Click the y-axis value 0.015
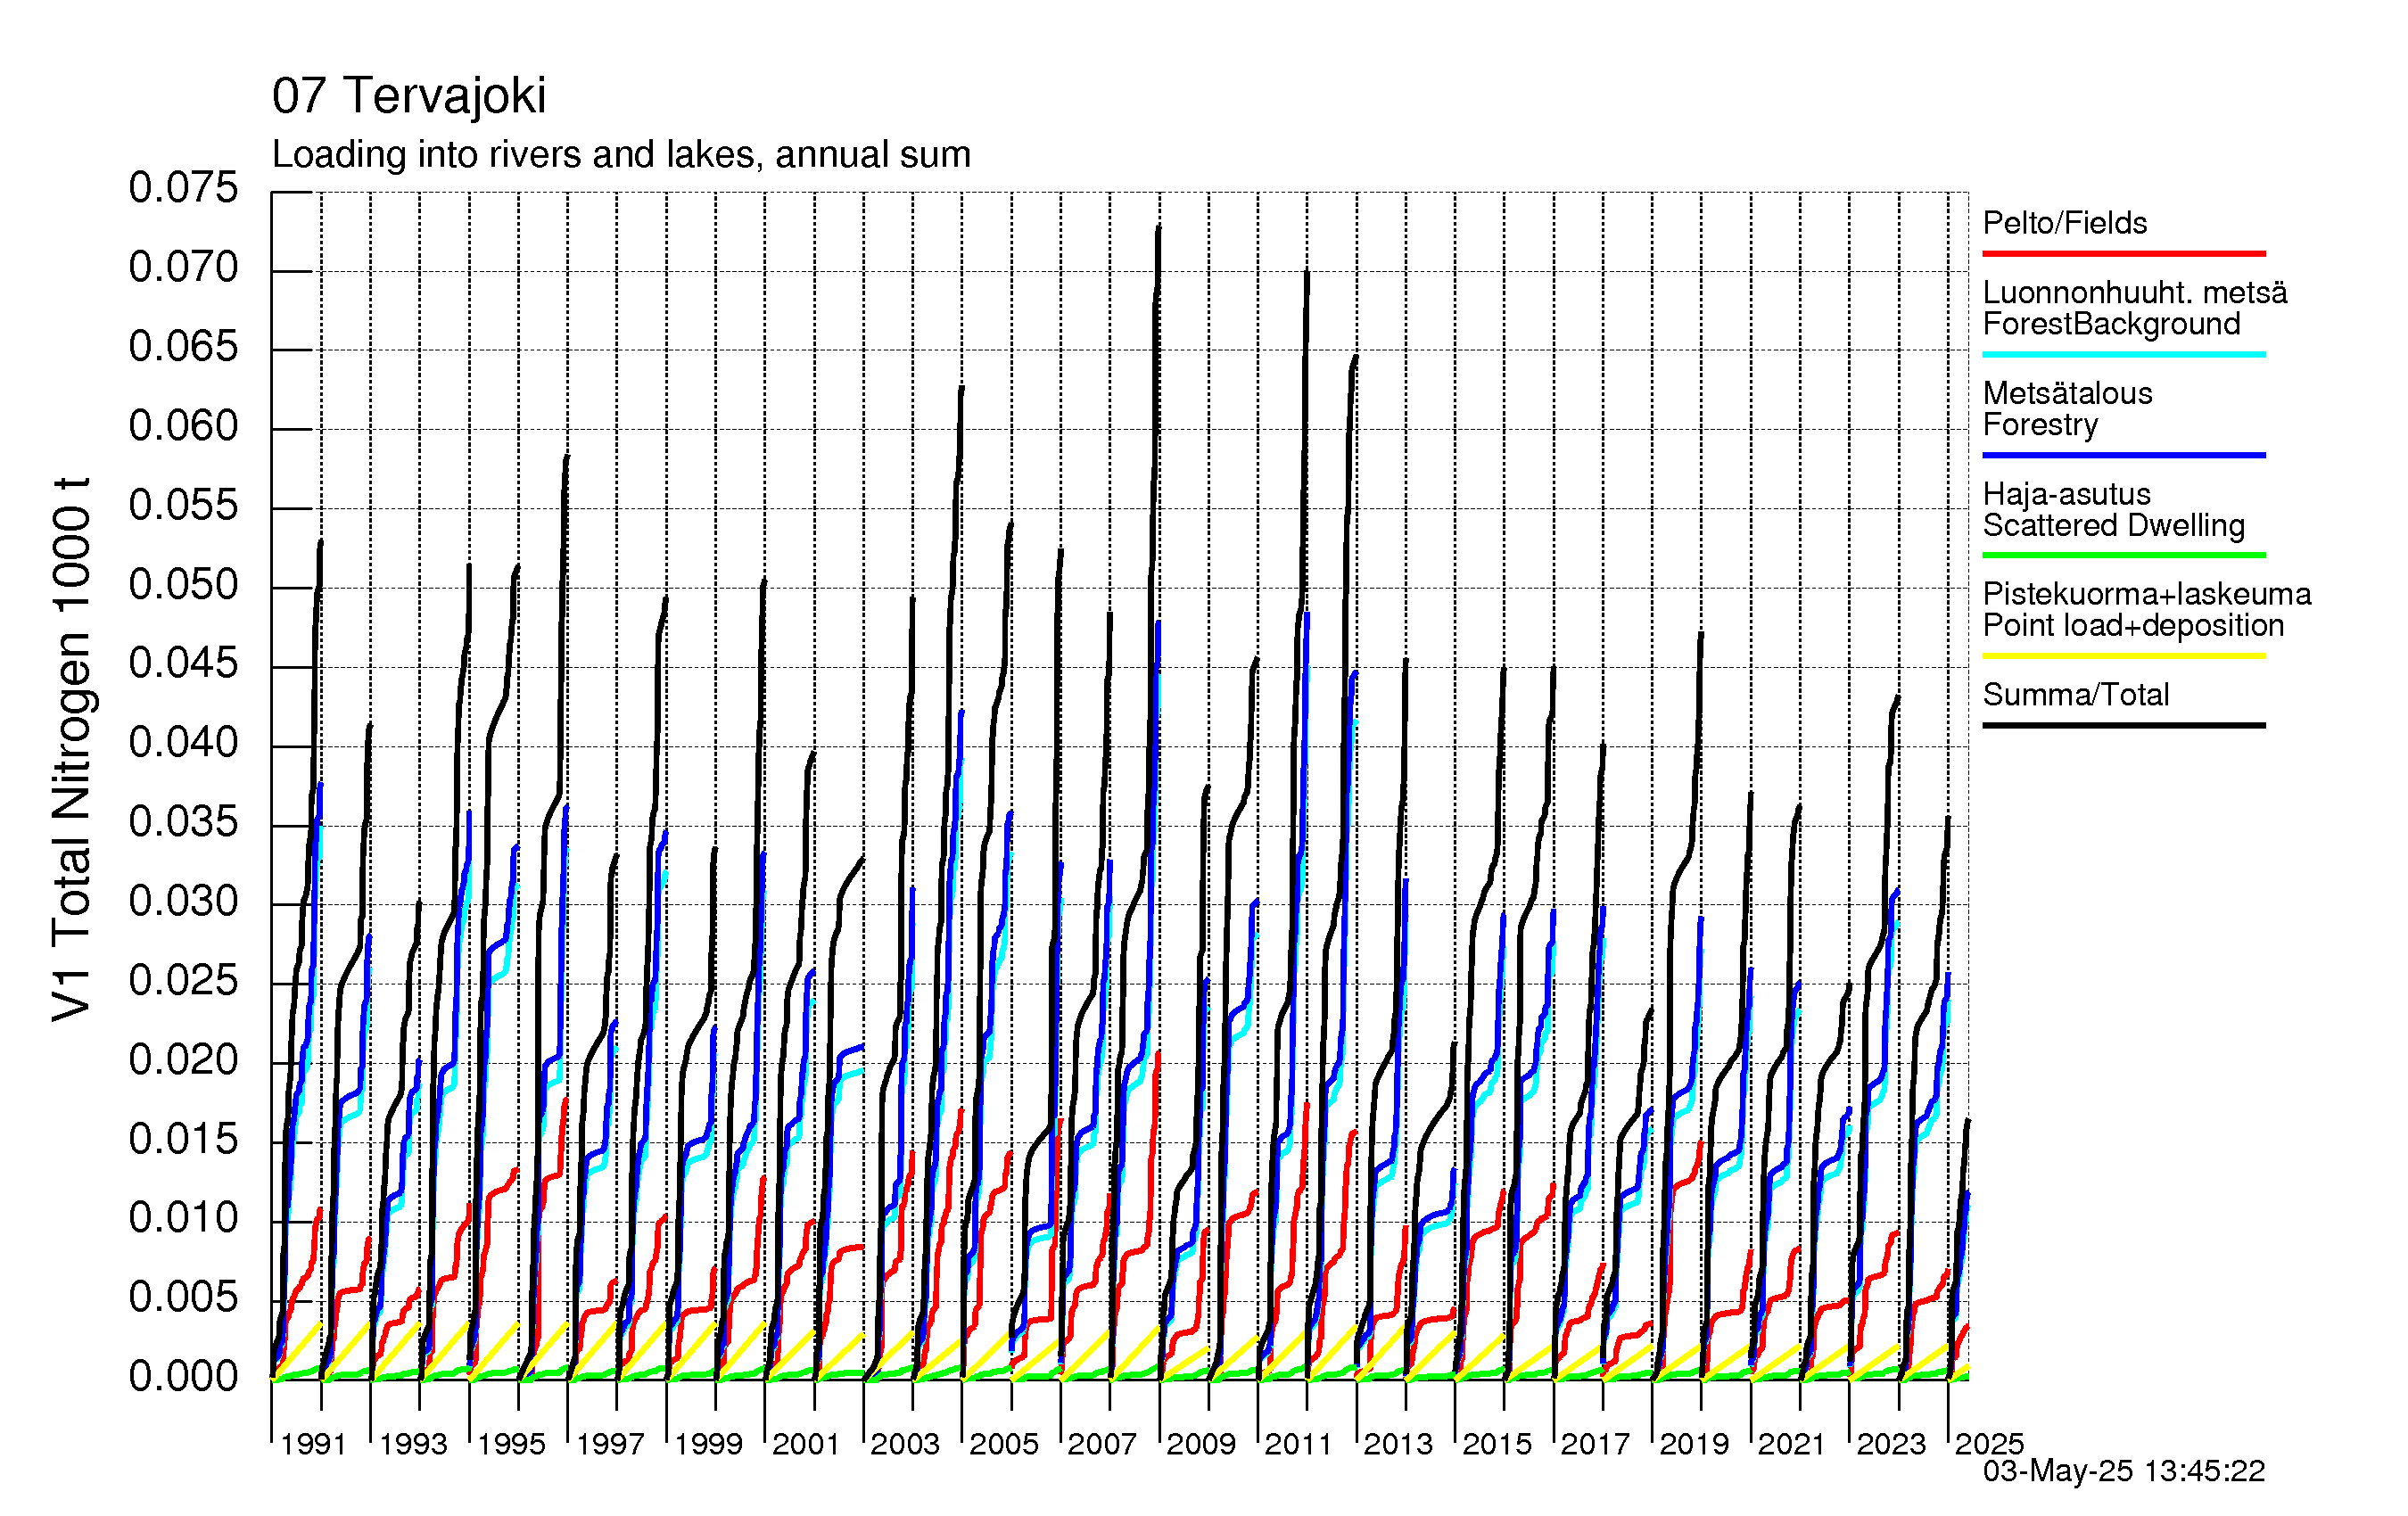Screen dimensions: 2408x1516 (184, 1138)
